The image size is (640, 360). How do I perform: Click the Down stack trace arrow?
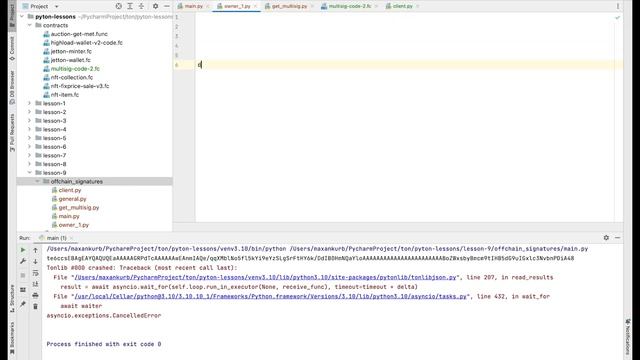(36, 261)
